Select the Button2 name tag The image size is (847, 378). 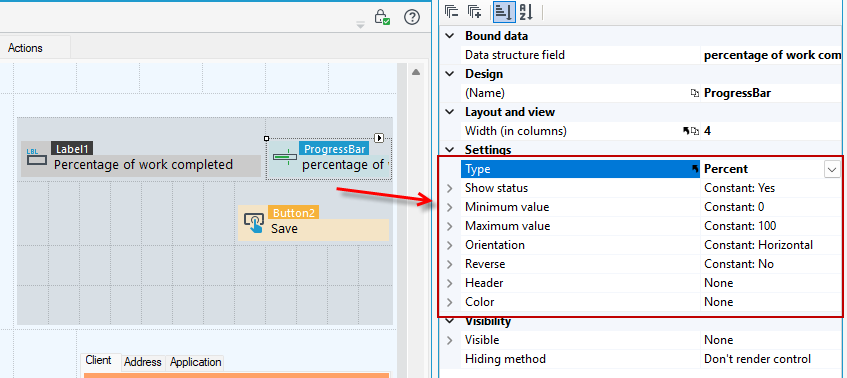pyautogui.click(x=293, y=213)
